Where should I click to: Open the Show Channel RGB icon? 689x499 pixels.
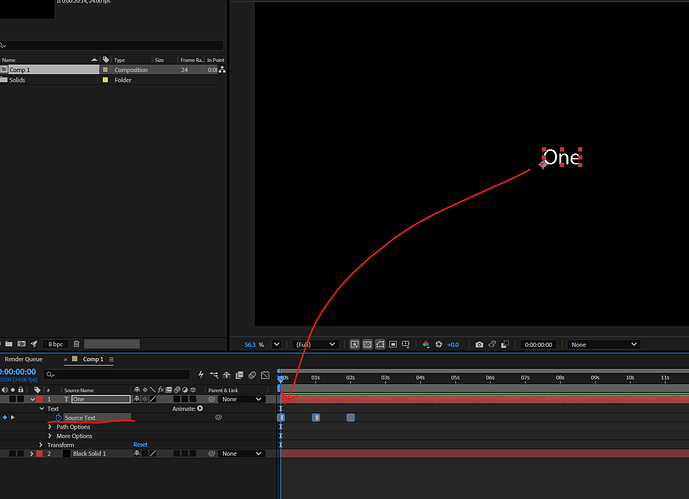click(426, 344)
